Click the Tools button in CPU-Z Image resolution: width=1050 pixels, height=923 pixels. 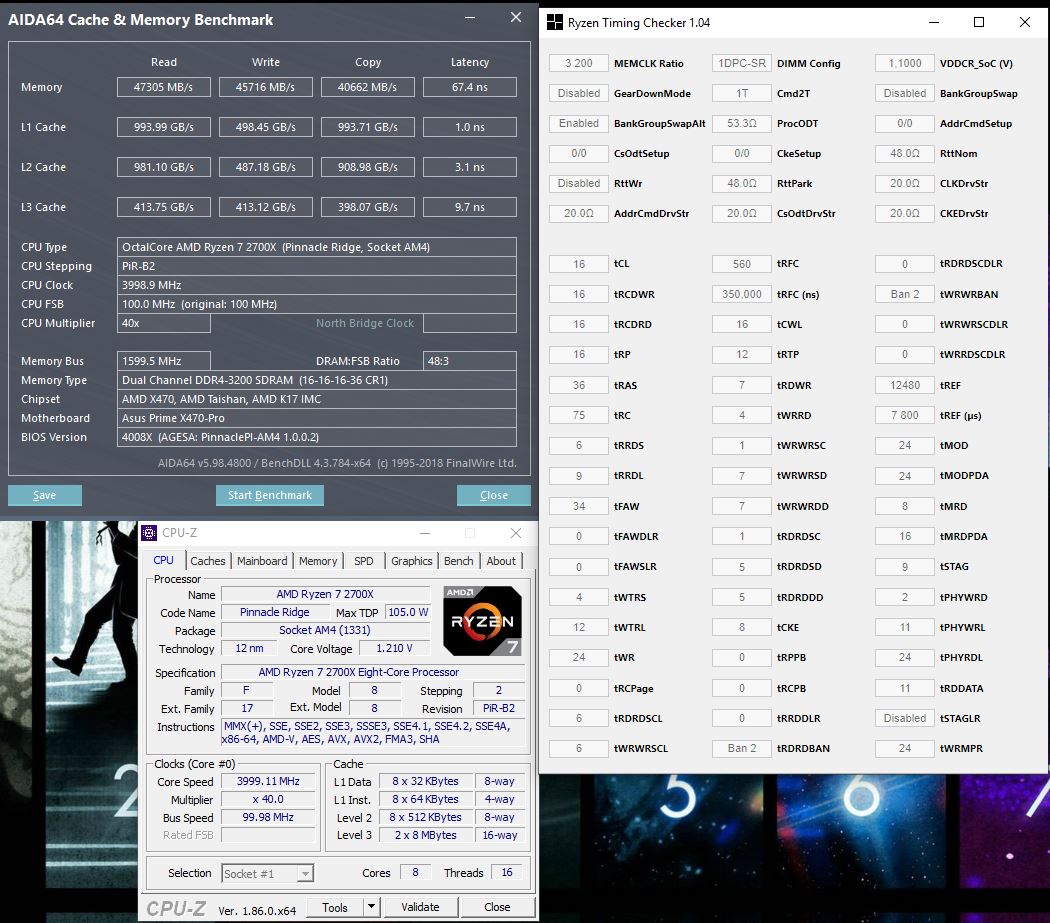point(335,907)
